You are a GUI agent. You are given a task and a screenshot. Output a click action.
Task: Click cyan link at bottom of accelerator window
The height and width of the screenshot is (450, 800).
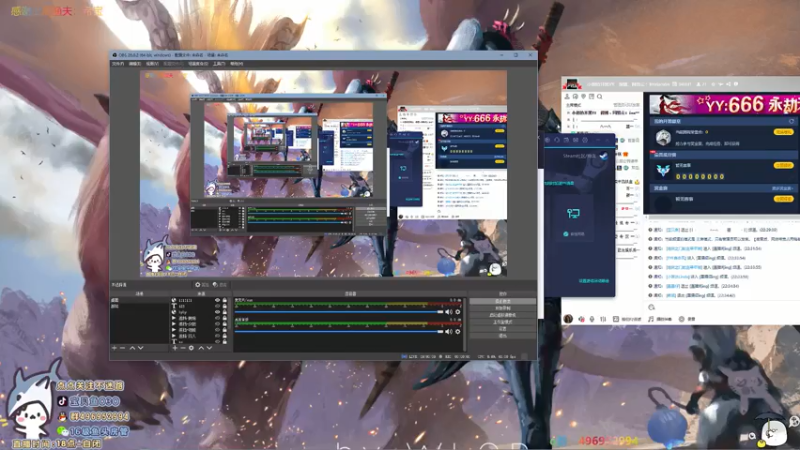pyautogui.click(x=593, y=281)
